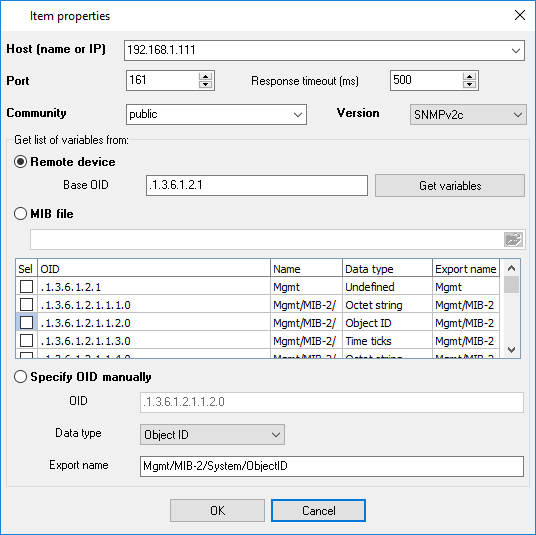Image resolution: width=536 pixels, height=535 pixels.
Task: Open the Data type Object ID dropdown
Action: click(276, 435)
